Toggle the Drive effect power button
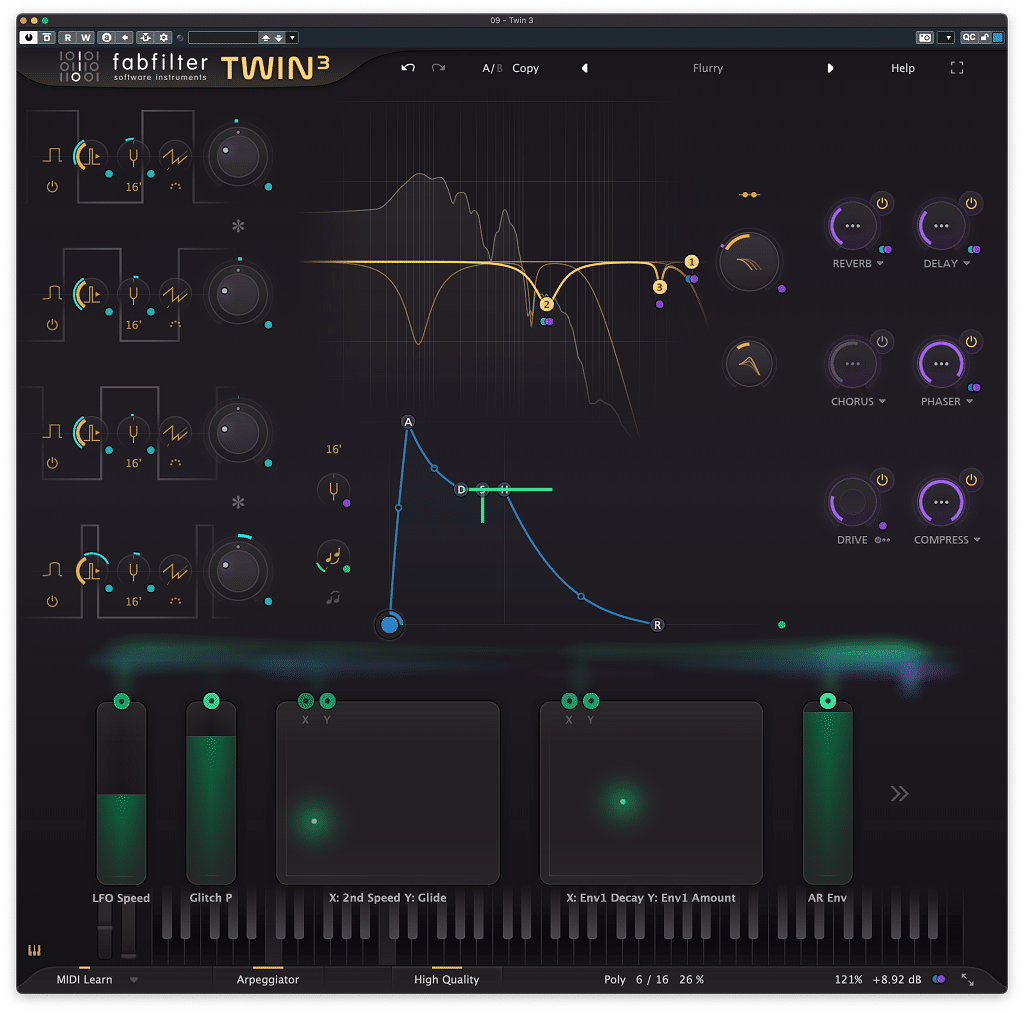Viewport: 1024px width, 1013px height. pos(882,480)
